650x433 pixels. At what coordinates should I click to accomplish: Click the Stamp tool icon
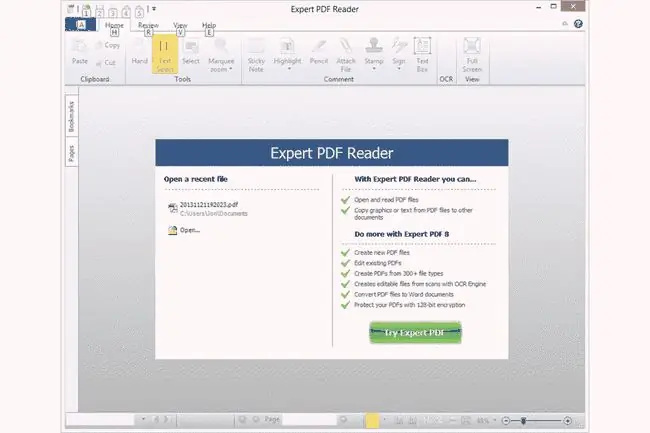tap(374, 46)
